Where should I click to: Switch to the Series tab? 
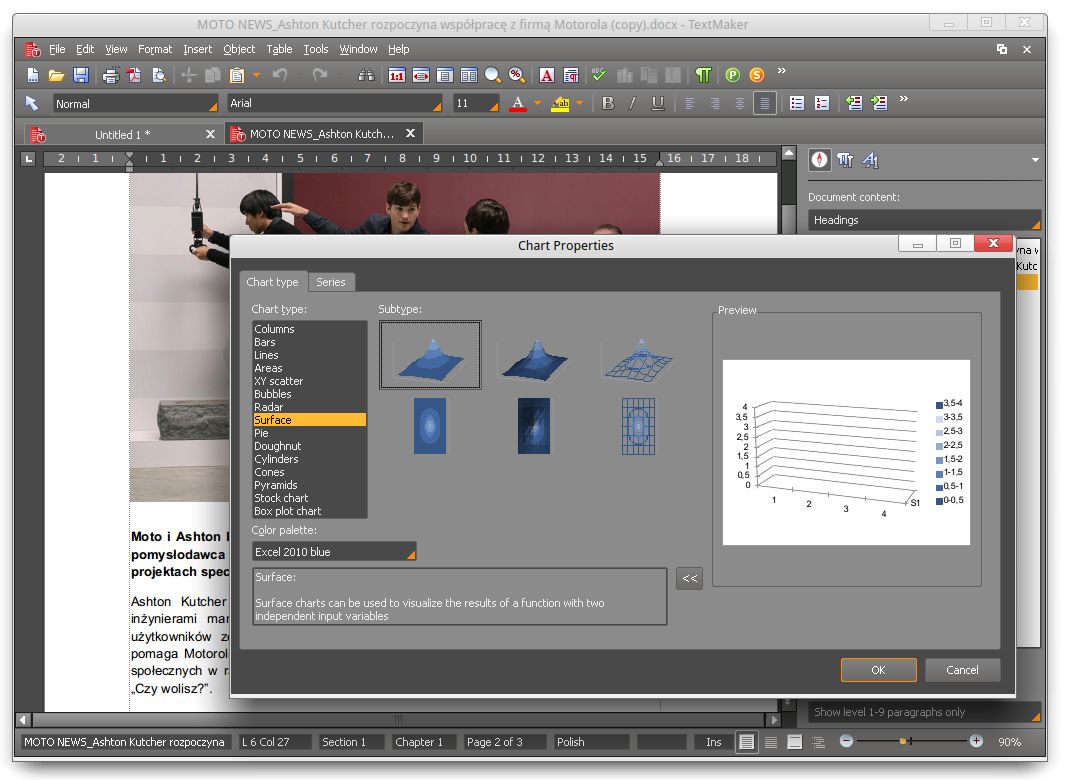click(331, 282)
